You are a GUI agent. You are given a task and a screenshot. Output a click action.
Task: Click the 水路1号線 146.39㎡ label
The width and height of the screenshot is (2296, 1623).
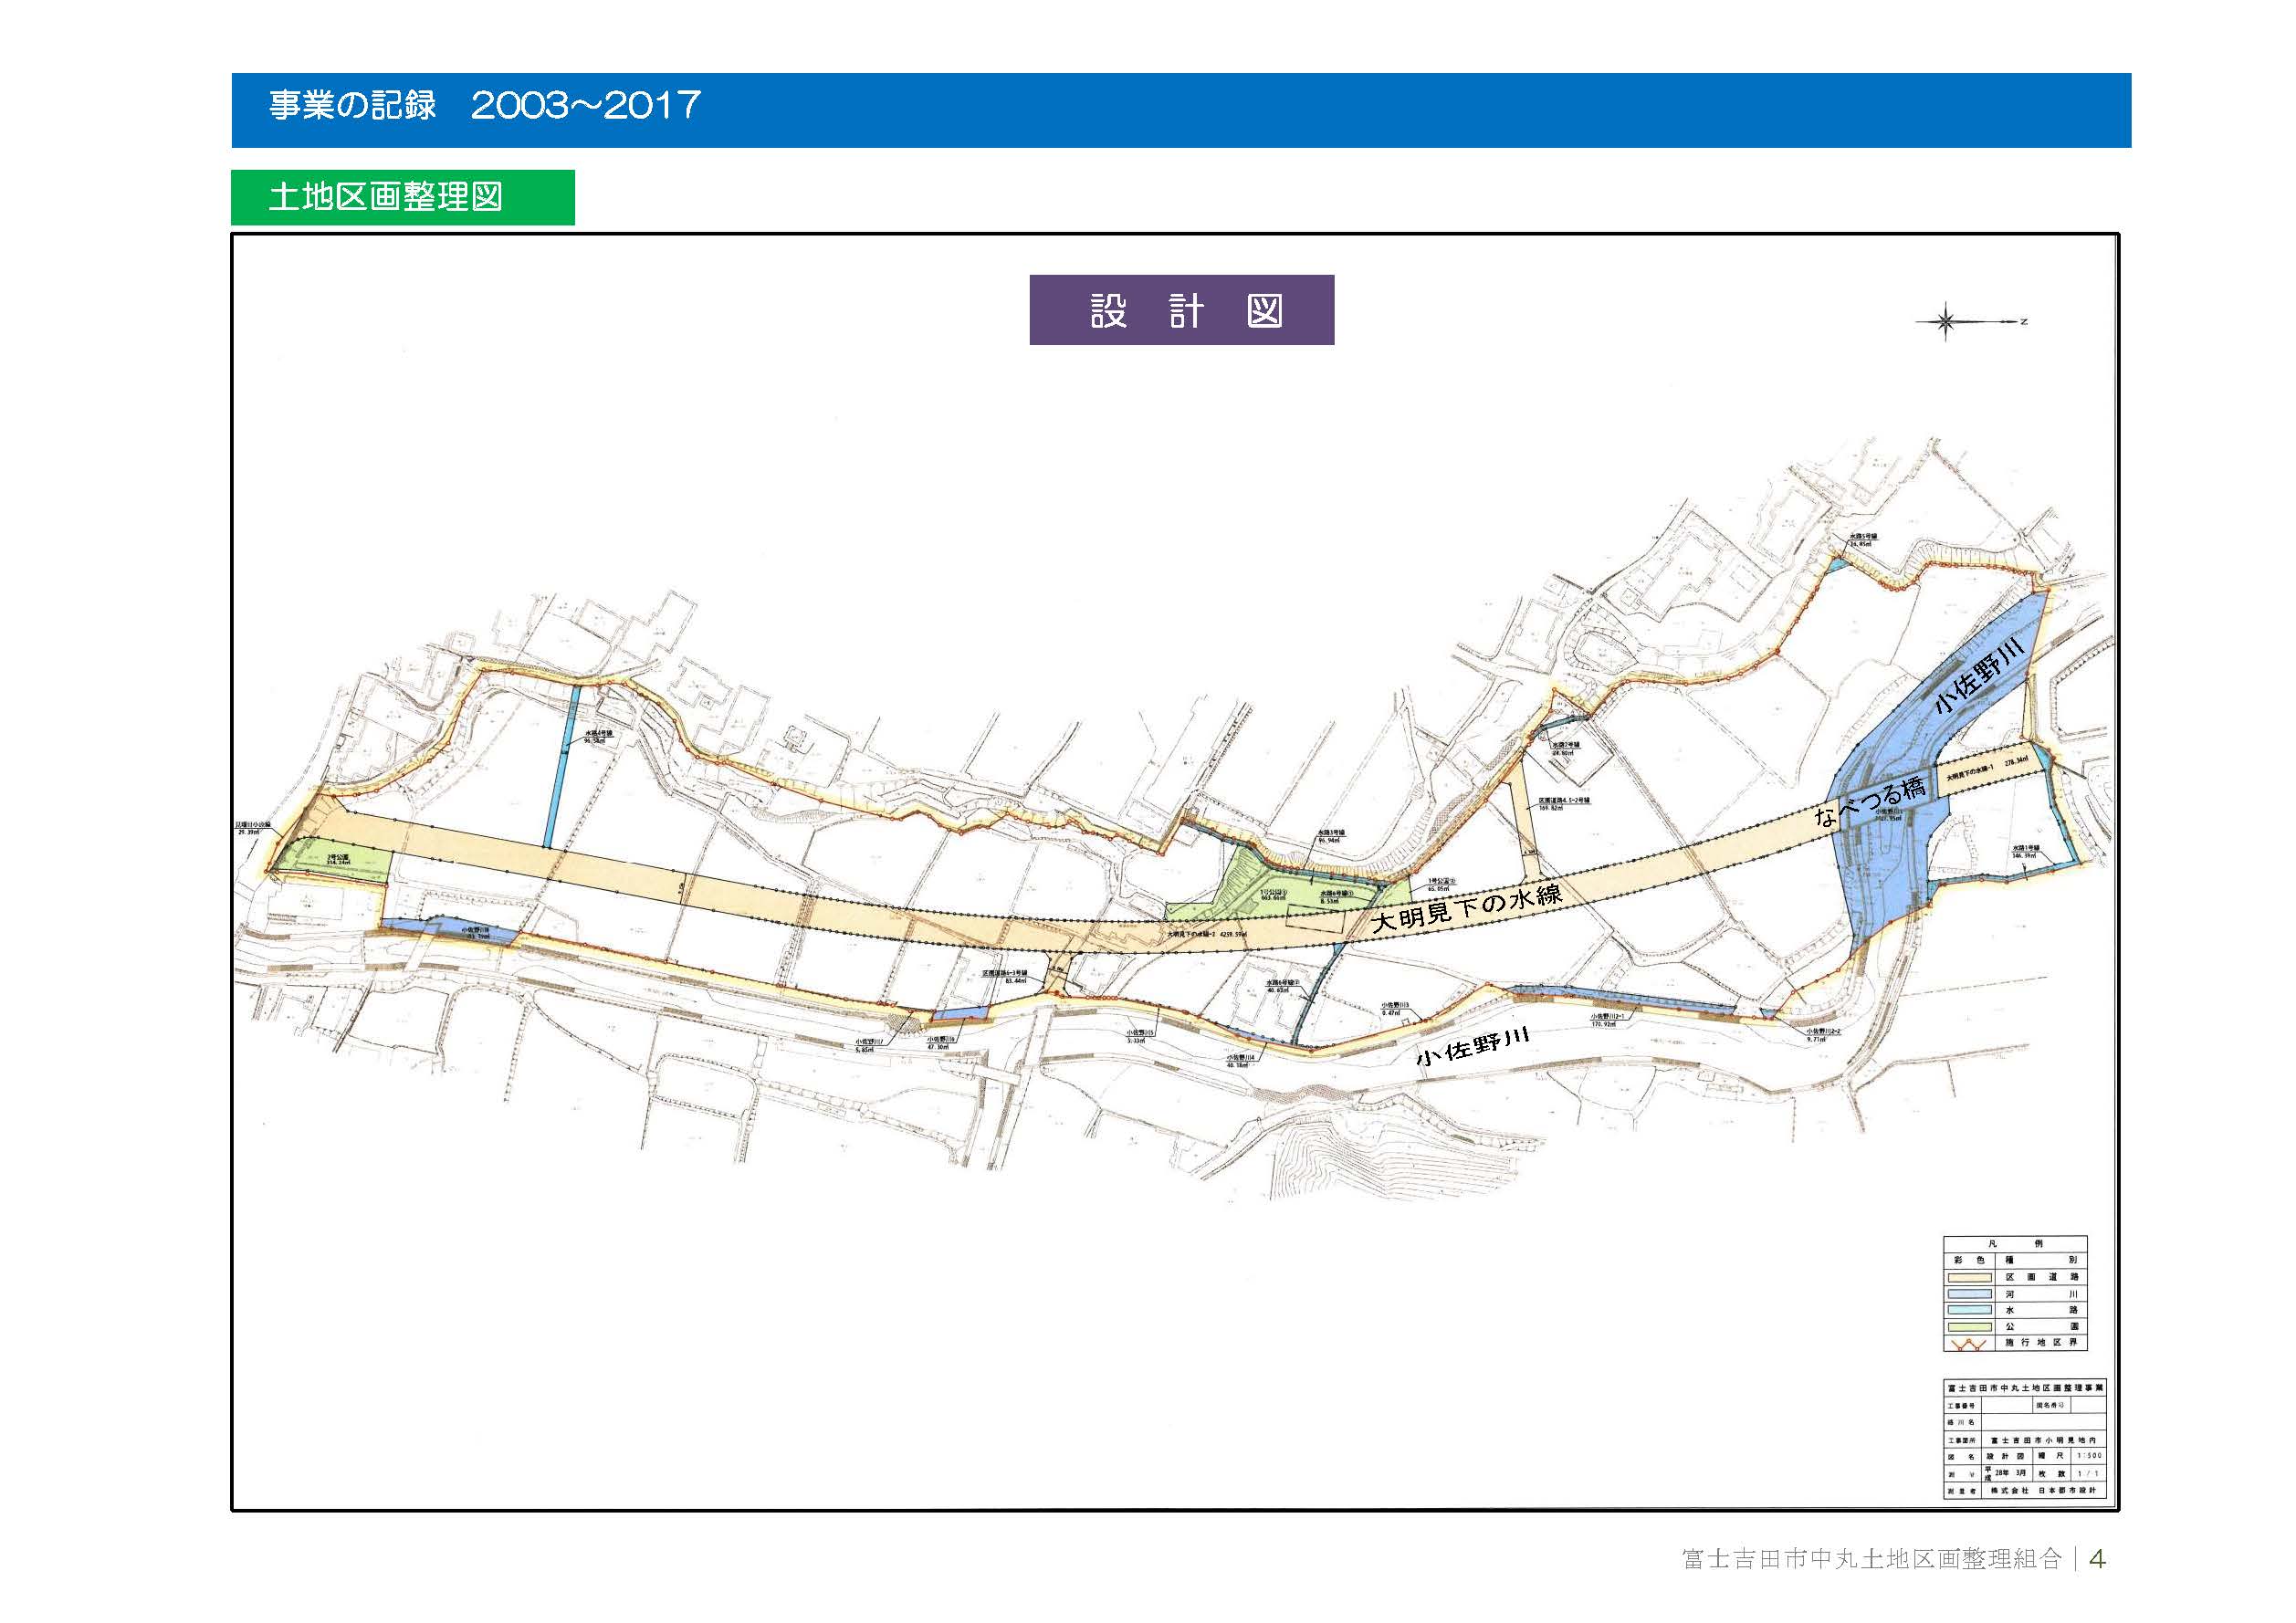[x=2026, y=852]
